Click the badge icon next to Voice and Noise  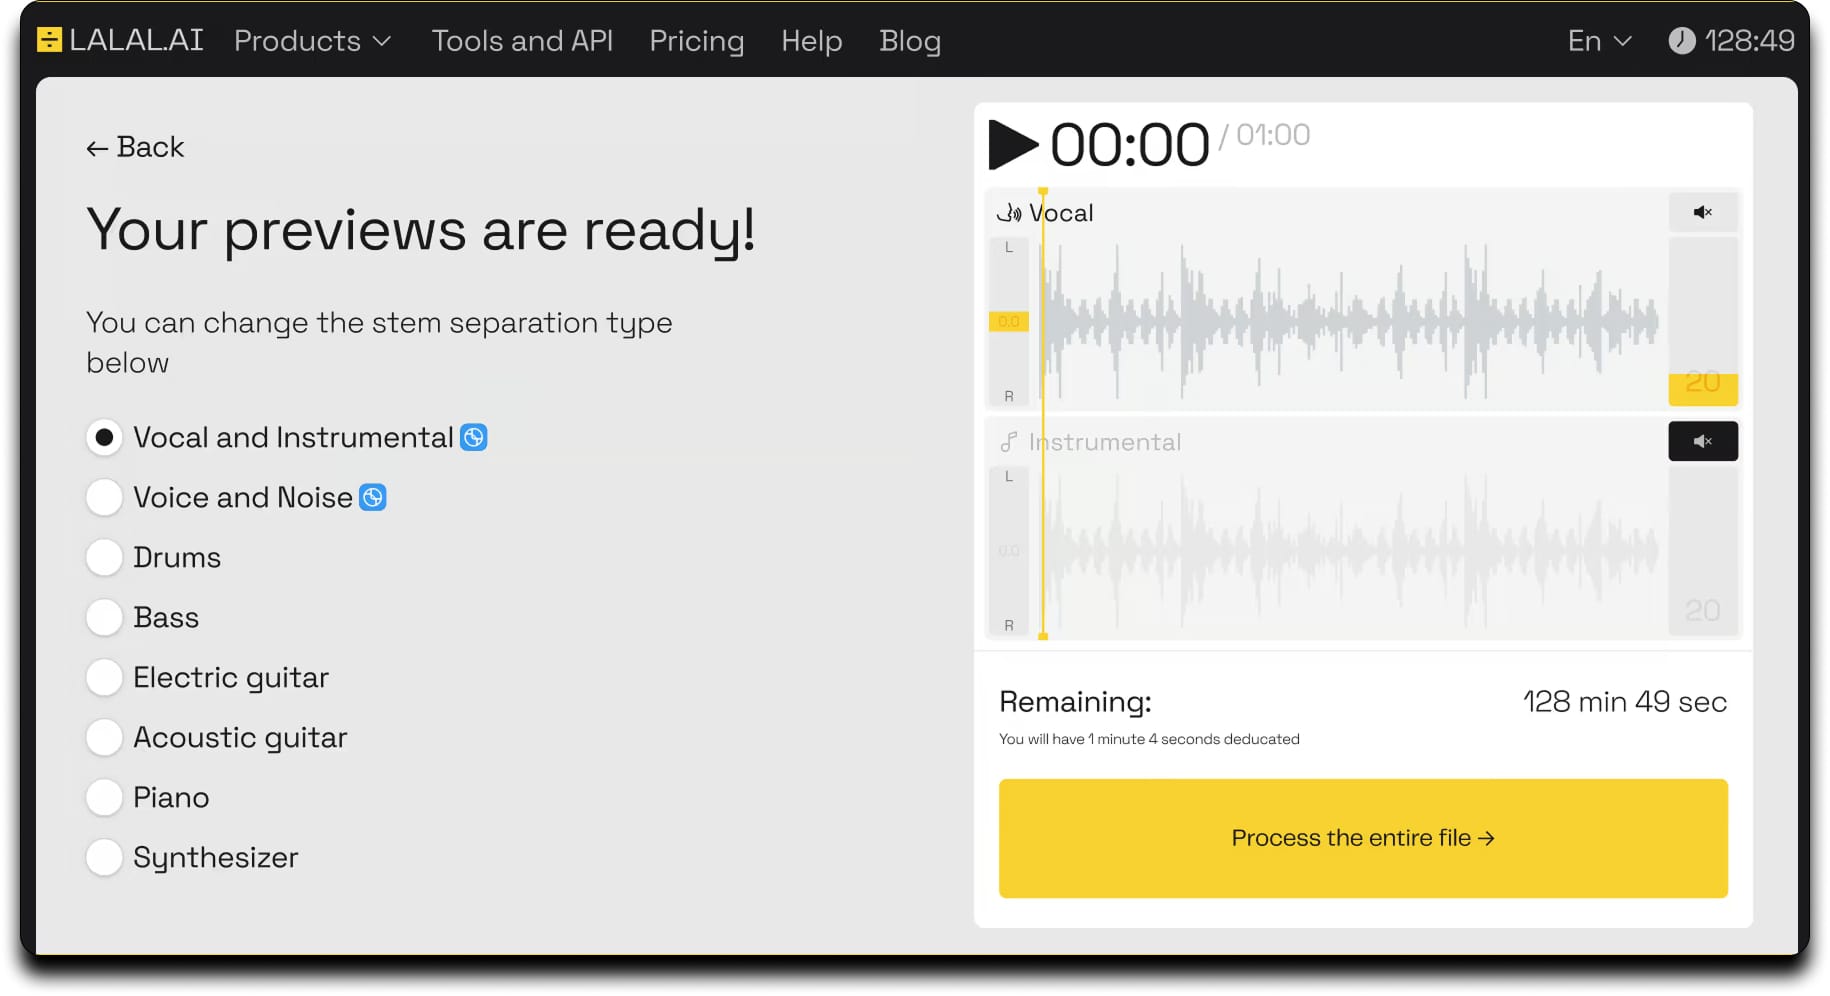[x=373, y=497]
